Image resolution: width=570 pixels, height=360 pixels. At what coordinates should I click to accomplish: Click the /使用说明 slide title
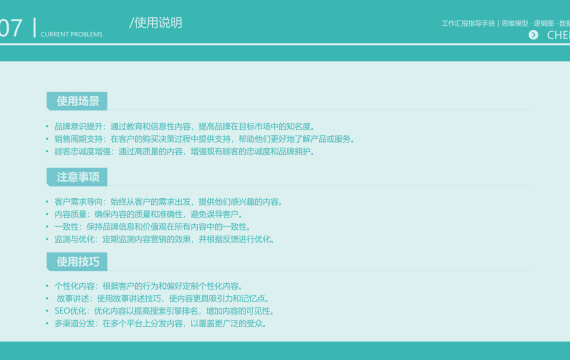click(156, 23)
